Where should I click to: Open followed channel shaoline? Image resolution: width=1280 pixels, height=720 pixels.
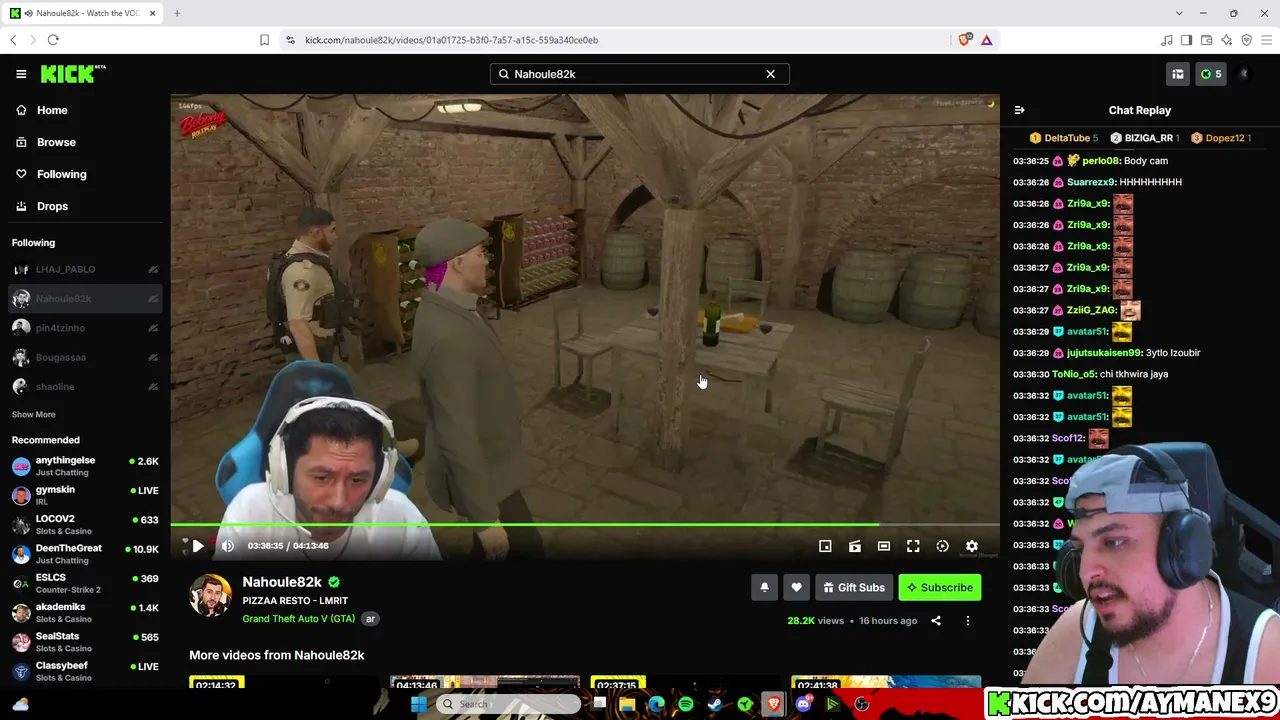[85, 387]
